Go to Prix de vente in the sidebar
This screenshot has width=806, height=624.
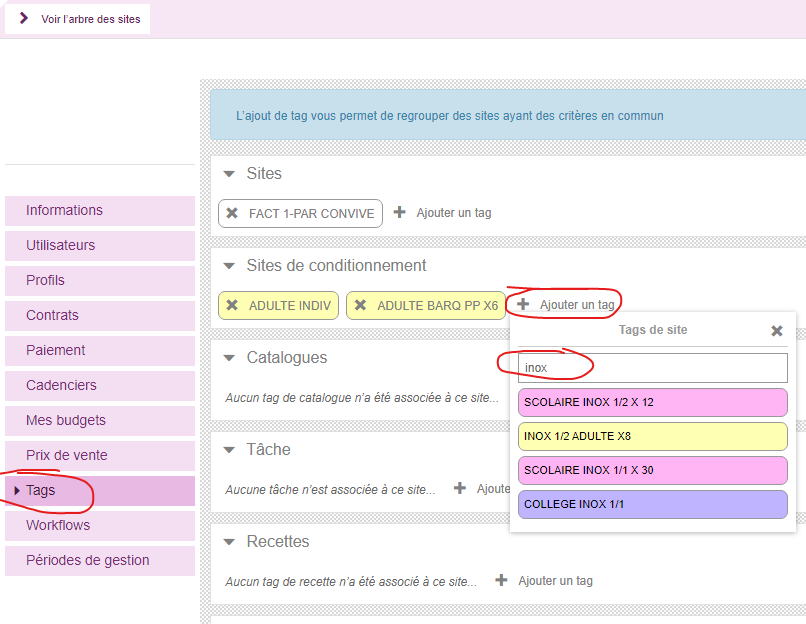pyautogui.click(x=100, y=455)
